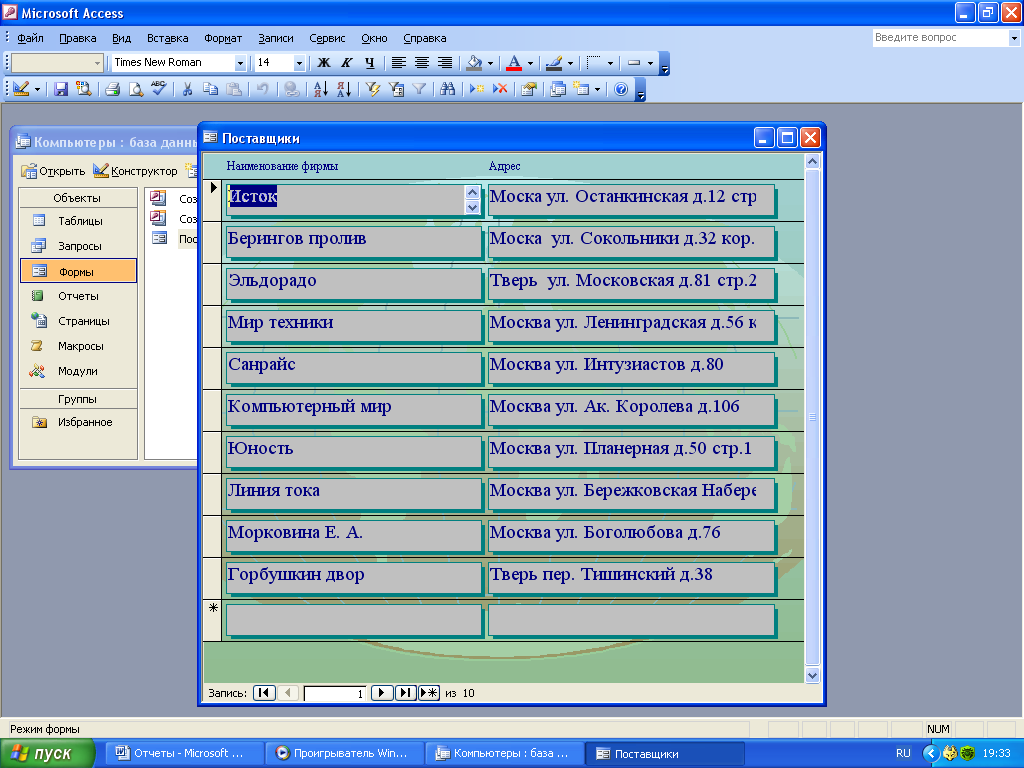Open the Файл menu
This screenshot has height=768, width=1024.
(30, 38)
